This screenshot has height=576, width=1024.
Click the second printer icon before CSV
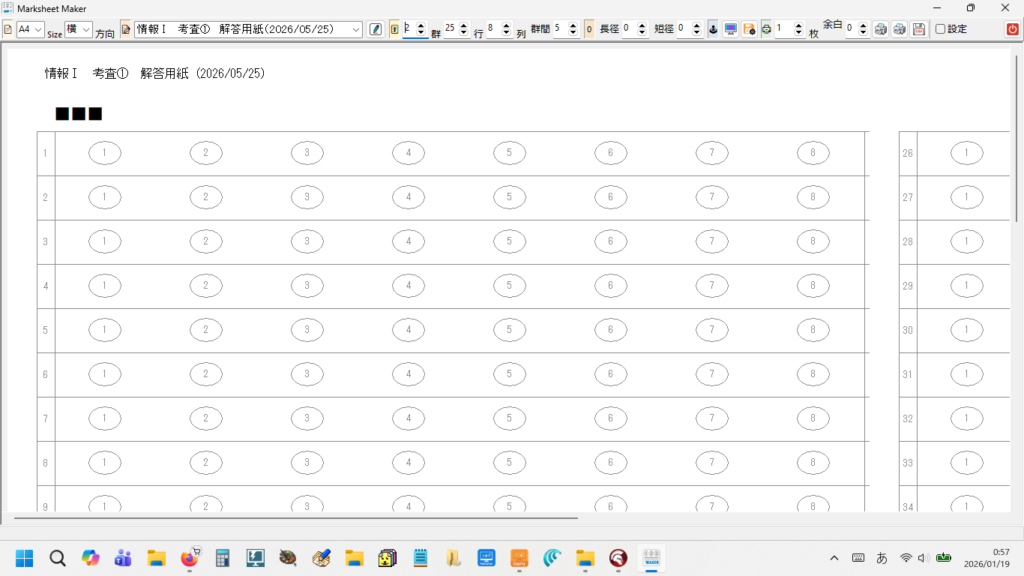click(899, 29)
